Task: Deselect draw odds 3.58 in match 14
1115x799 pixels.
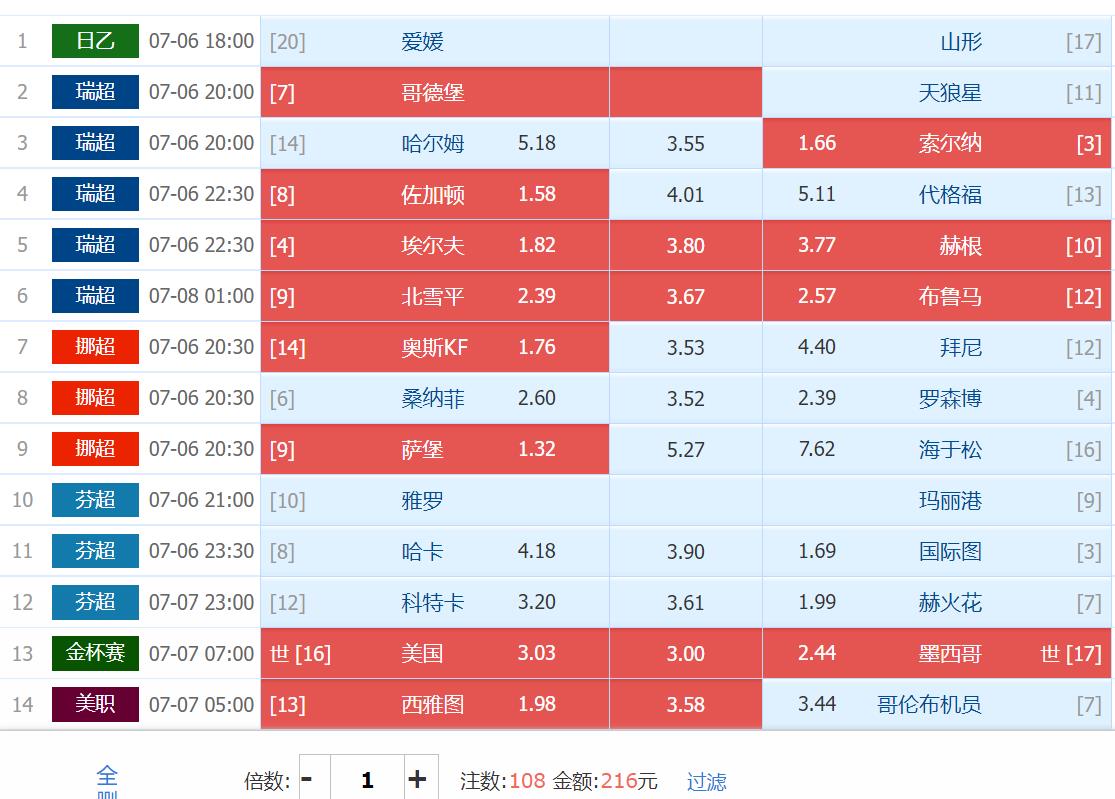Action: click(685, 704)
